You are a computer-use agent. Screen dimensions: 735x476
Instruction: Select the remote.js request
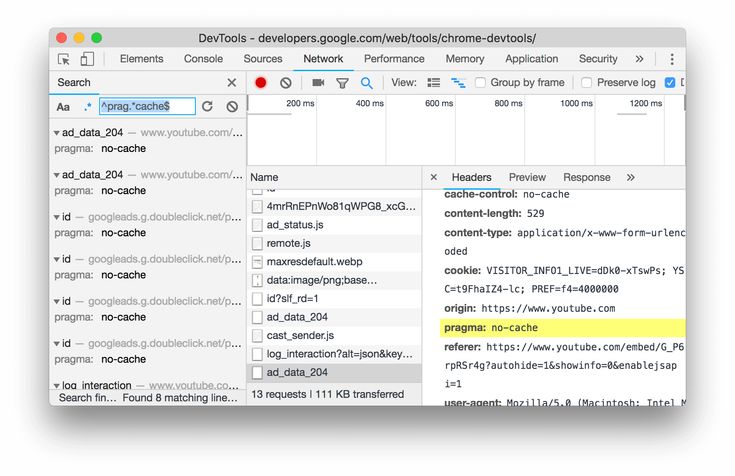click(335, 243)
